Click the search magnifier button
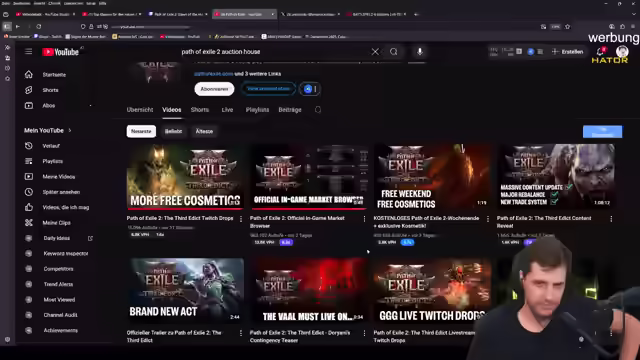This screenshot has height=360, width=640. click(393, 52)
